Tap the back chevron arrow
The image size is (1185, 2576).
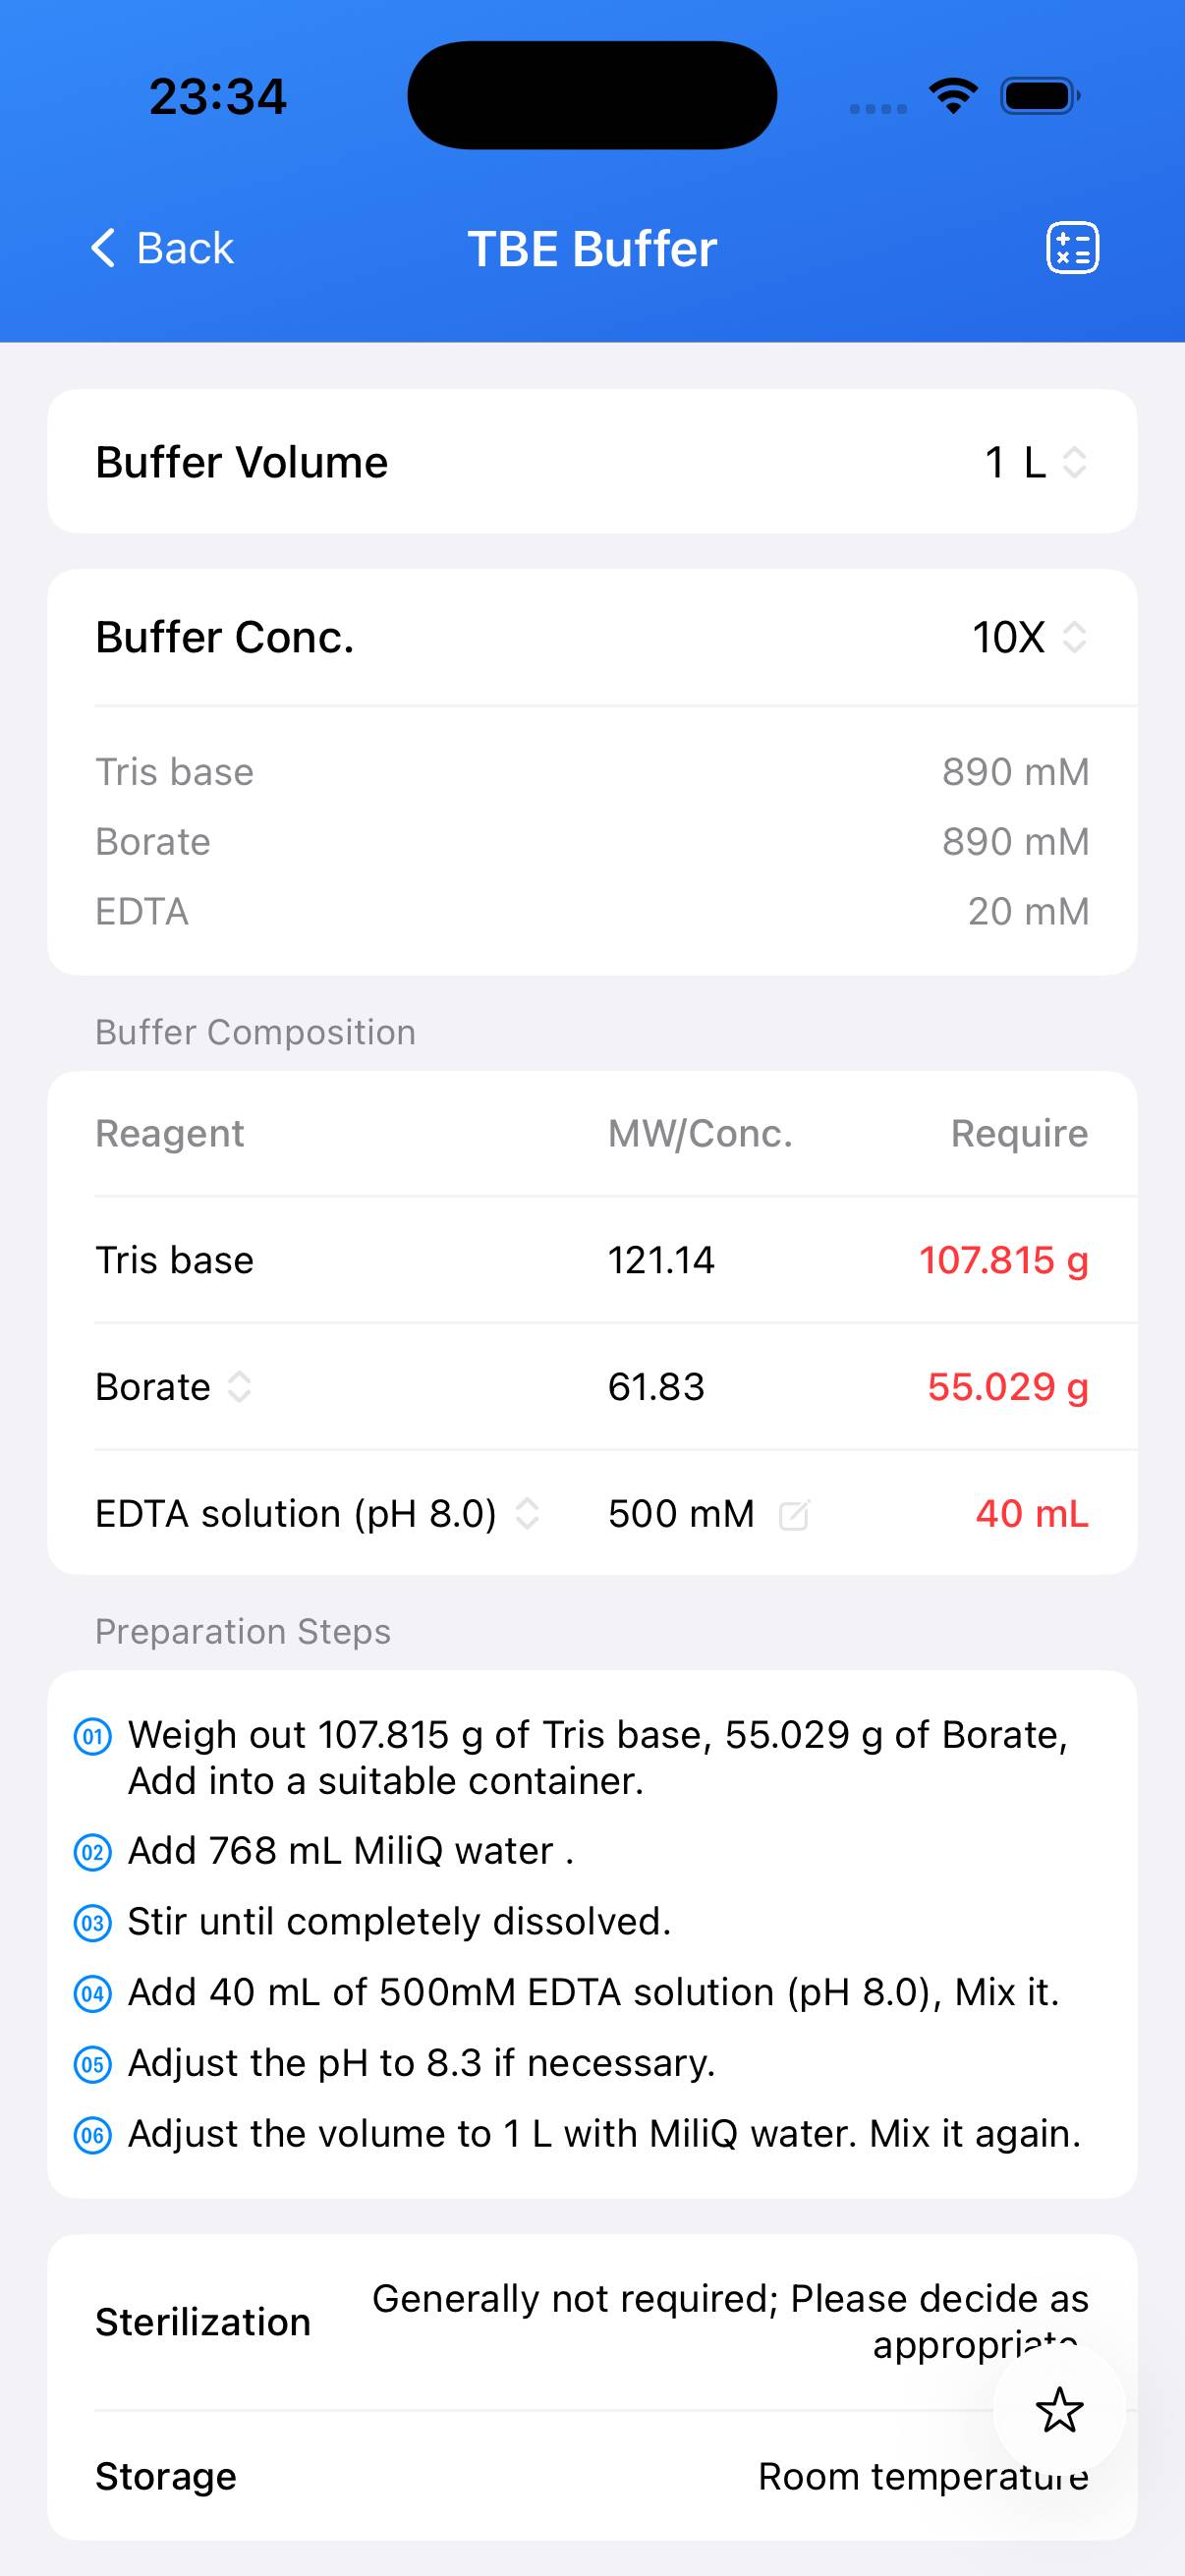point(103,248)
